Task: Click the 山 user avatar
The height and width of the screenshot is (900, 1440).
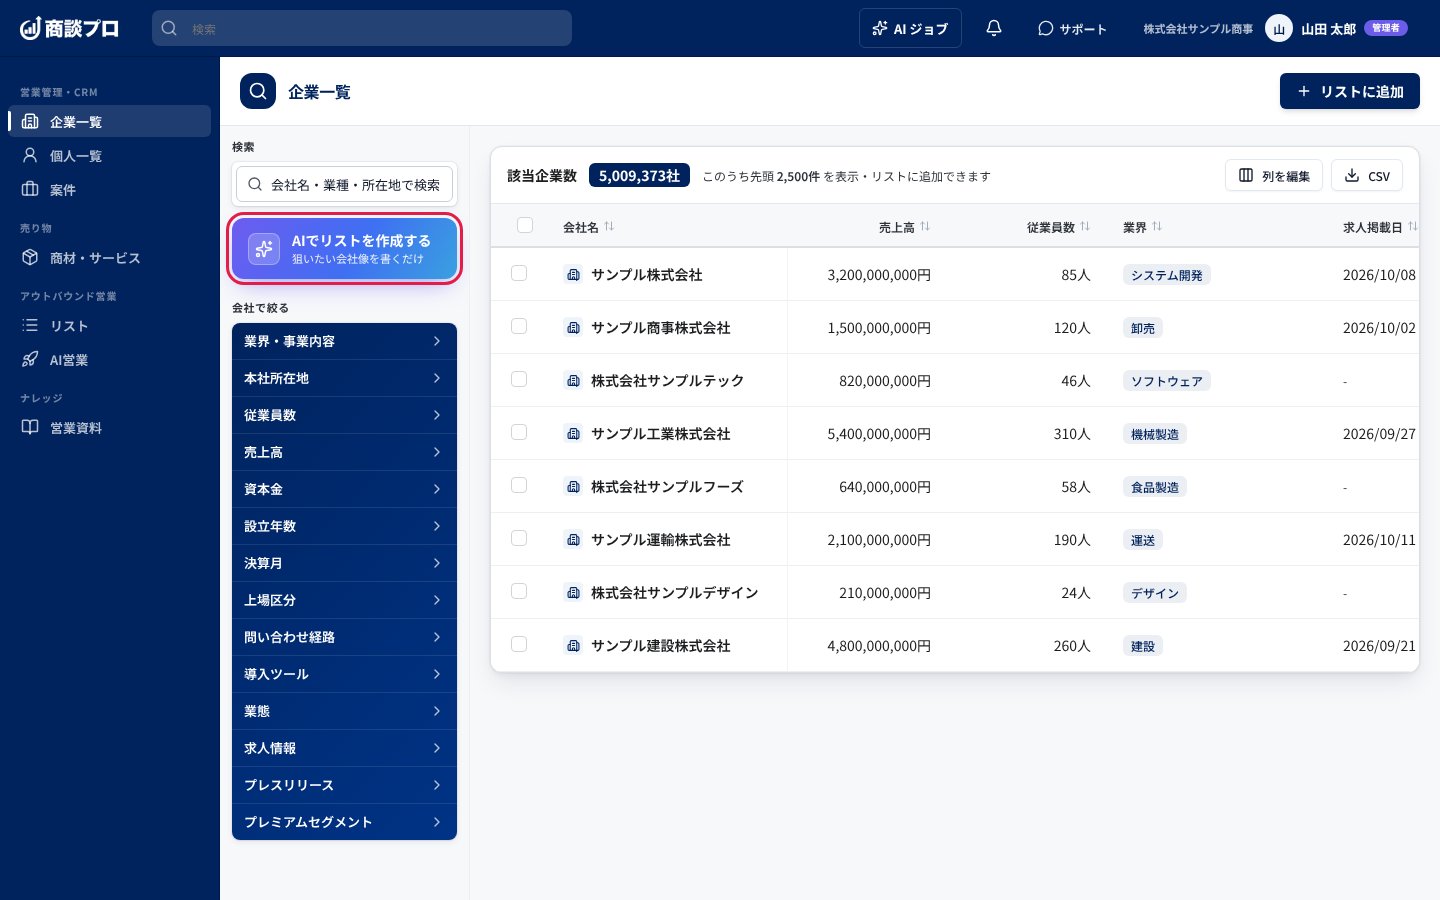Action: pyautogui.click(x=1279, y=28)
